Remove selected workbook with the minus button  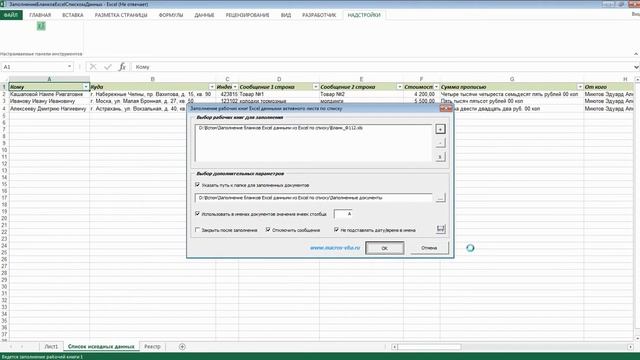click(440, 143)
